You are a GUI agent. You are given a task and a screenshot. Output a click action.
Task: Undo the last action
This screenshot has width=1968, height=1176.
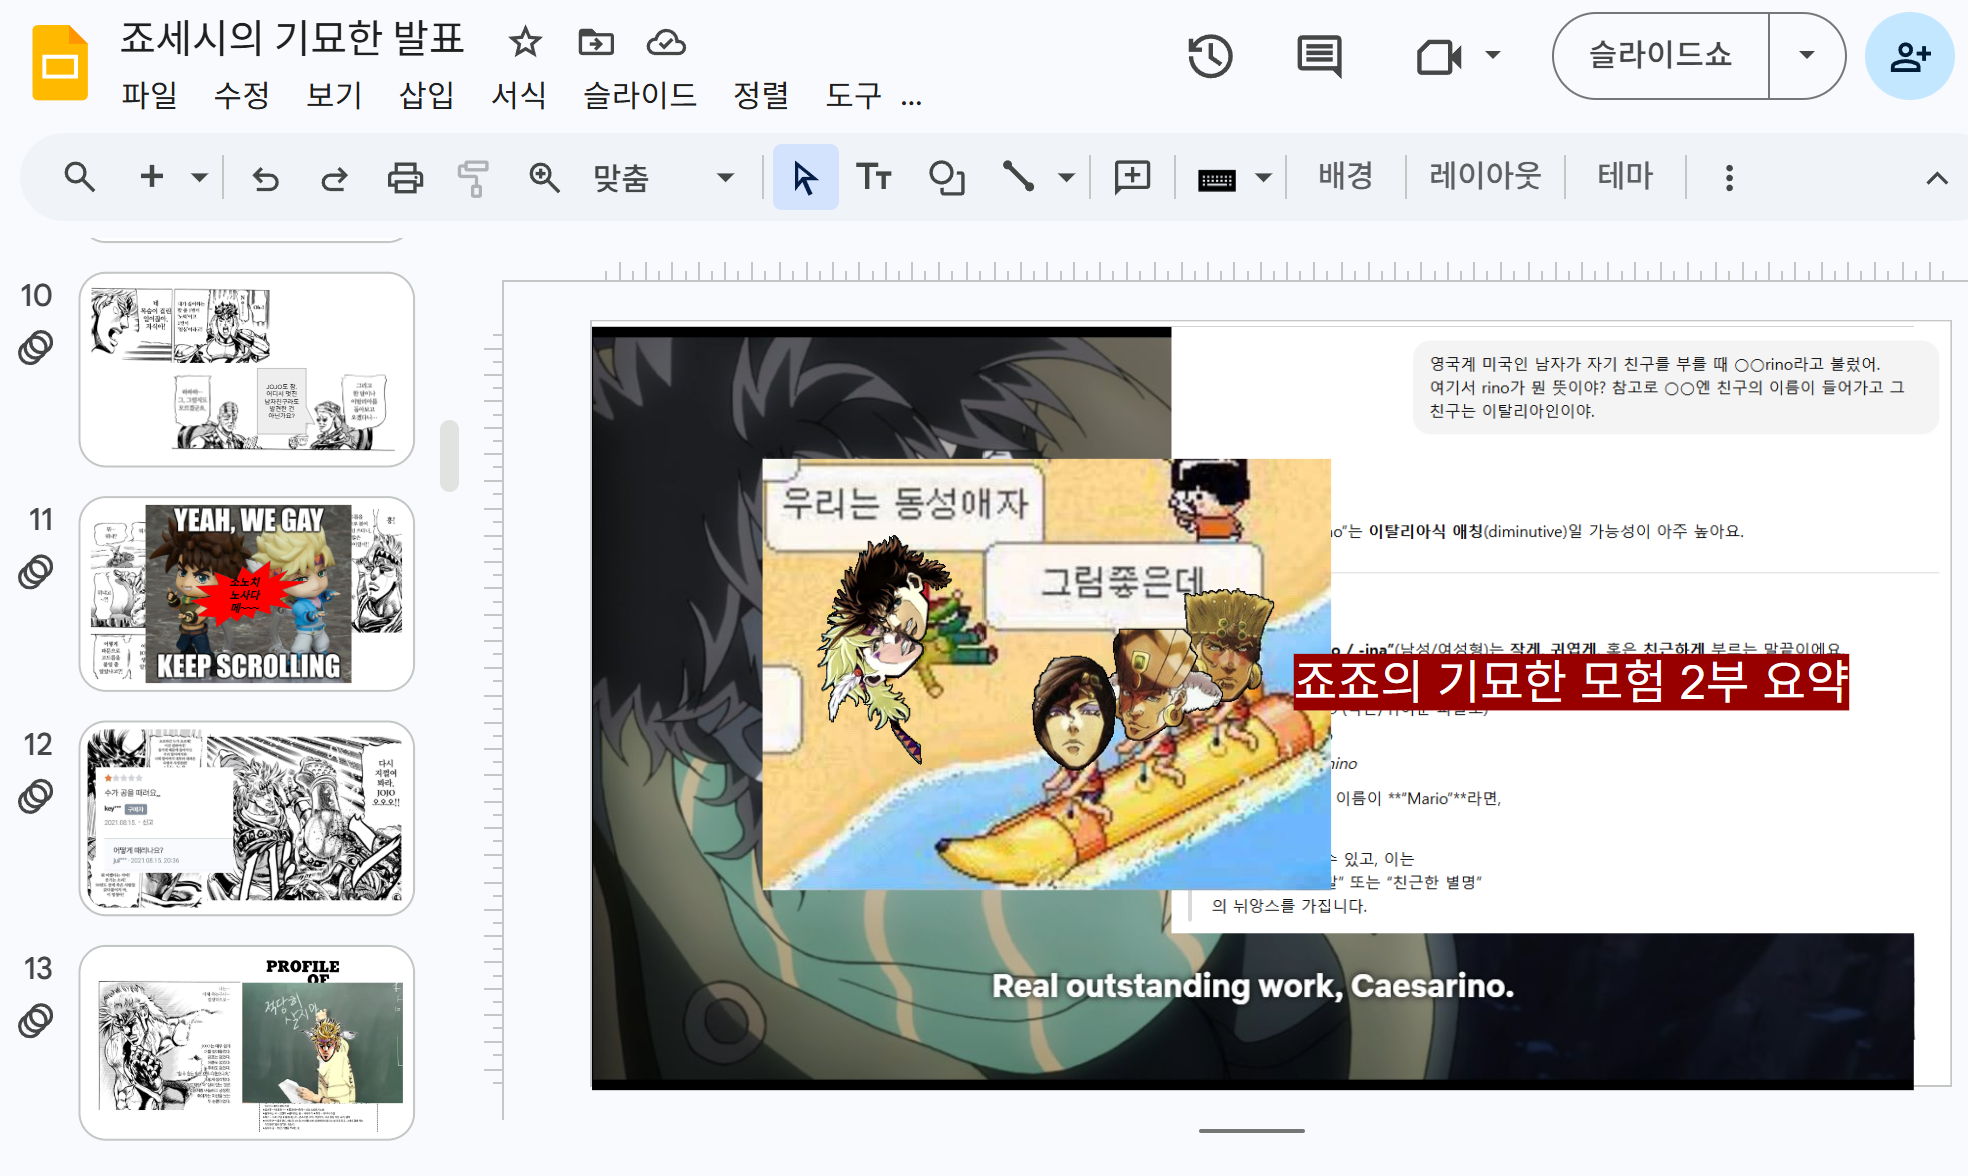point(265,178)
